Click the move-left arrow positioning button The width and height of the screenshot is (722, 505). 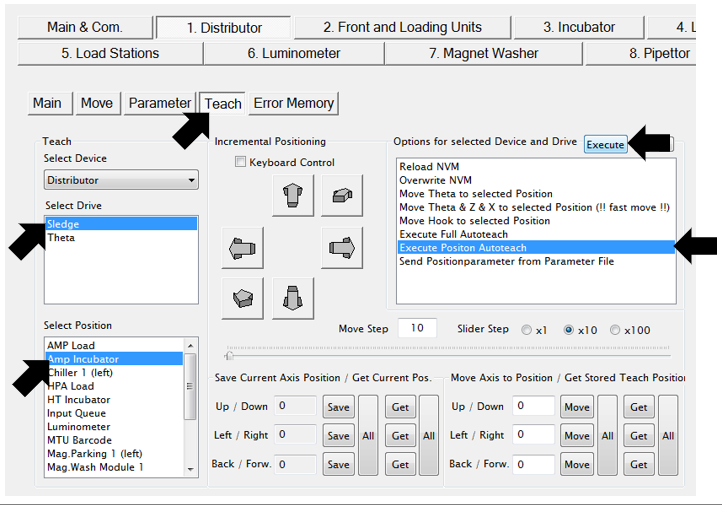[x=243, y=246]
